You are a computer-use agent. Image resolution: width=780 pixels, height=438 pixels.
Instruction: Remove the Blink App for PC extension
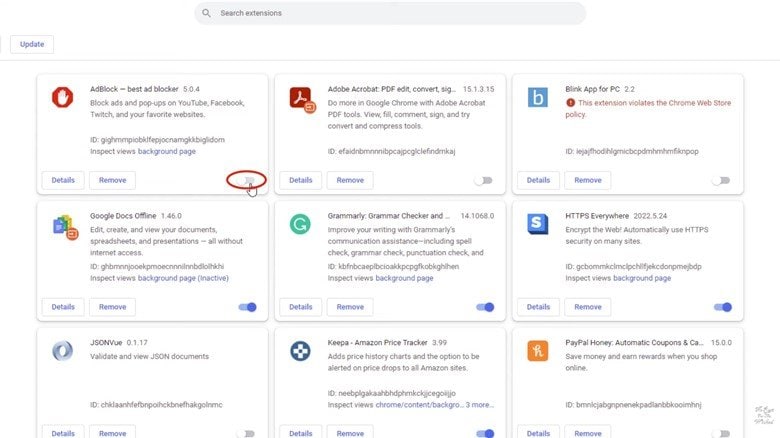click(x=588, y=180)
